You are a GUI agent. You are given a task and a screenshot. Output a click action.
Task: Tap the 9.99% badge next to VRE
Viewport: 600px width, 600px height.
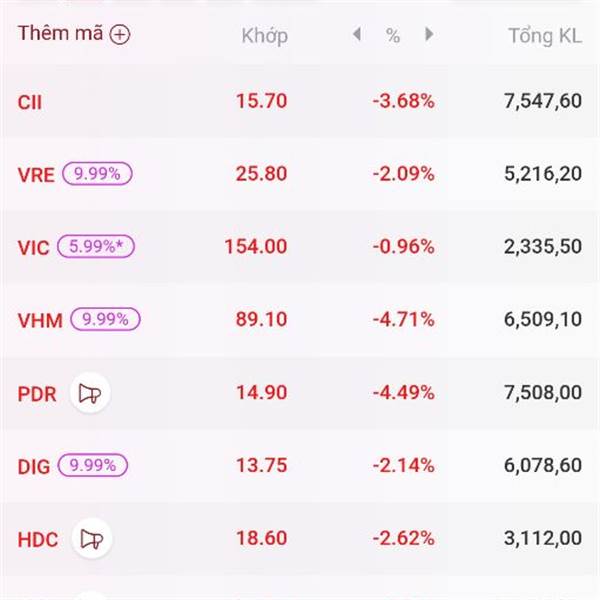[x=97, y=173]
